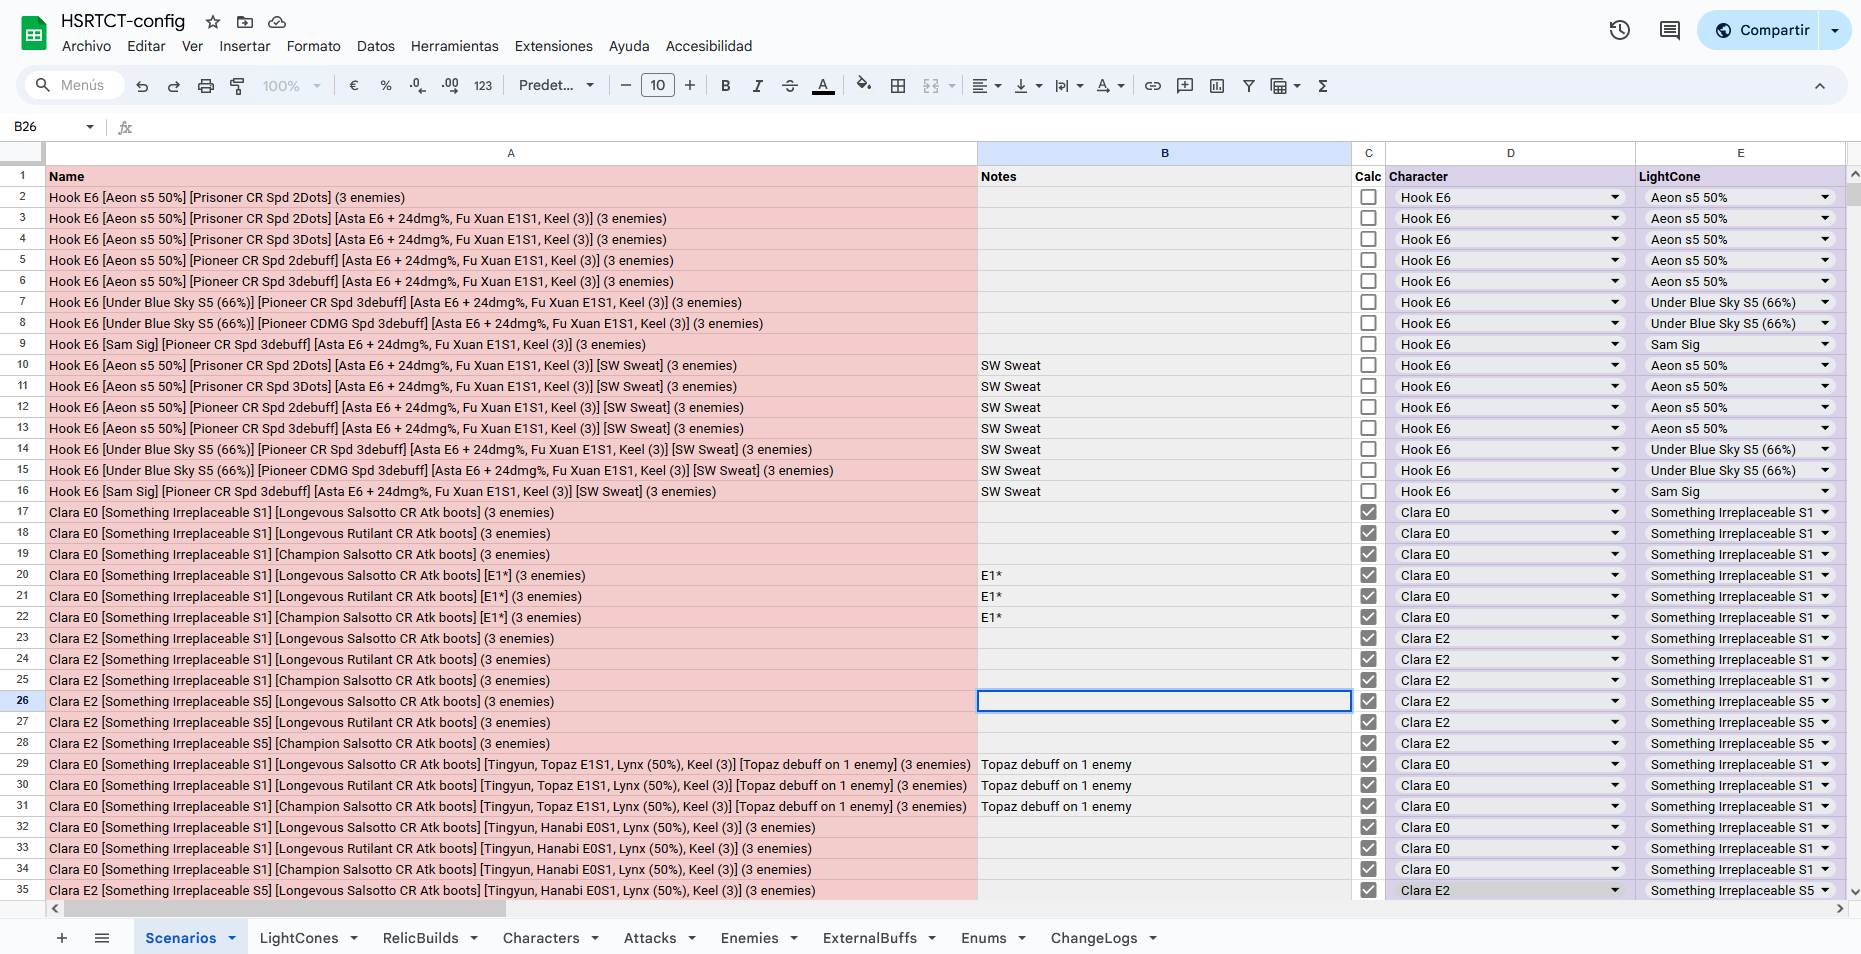1861x954 pixels.
Task: Switch to the LightCones sheet tab
Action: [309, 938]
